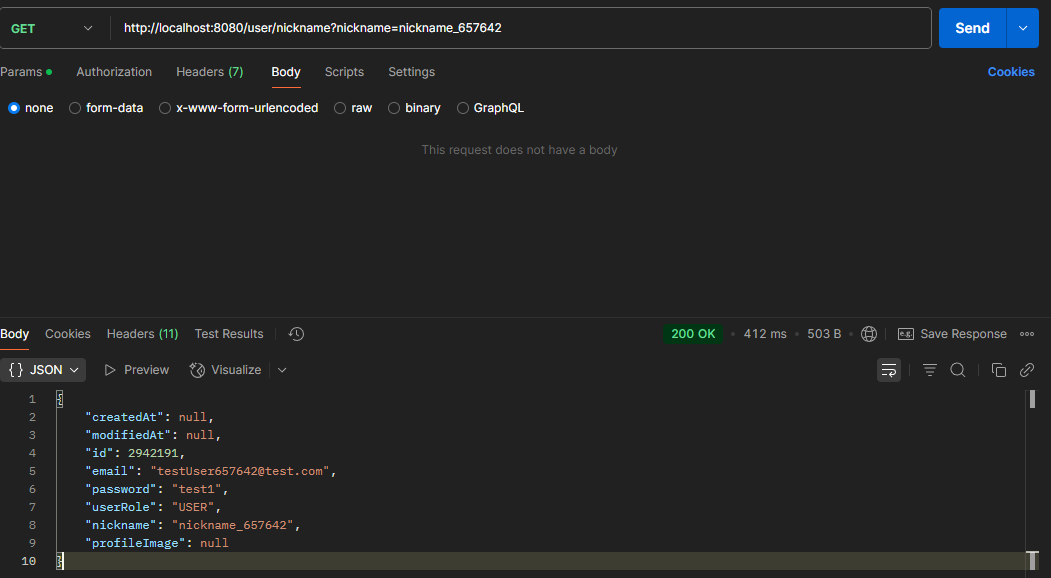Open the JSON format dropdown
This screenshot has width=1051, height=578.
point(43,370)
